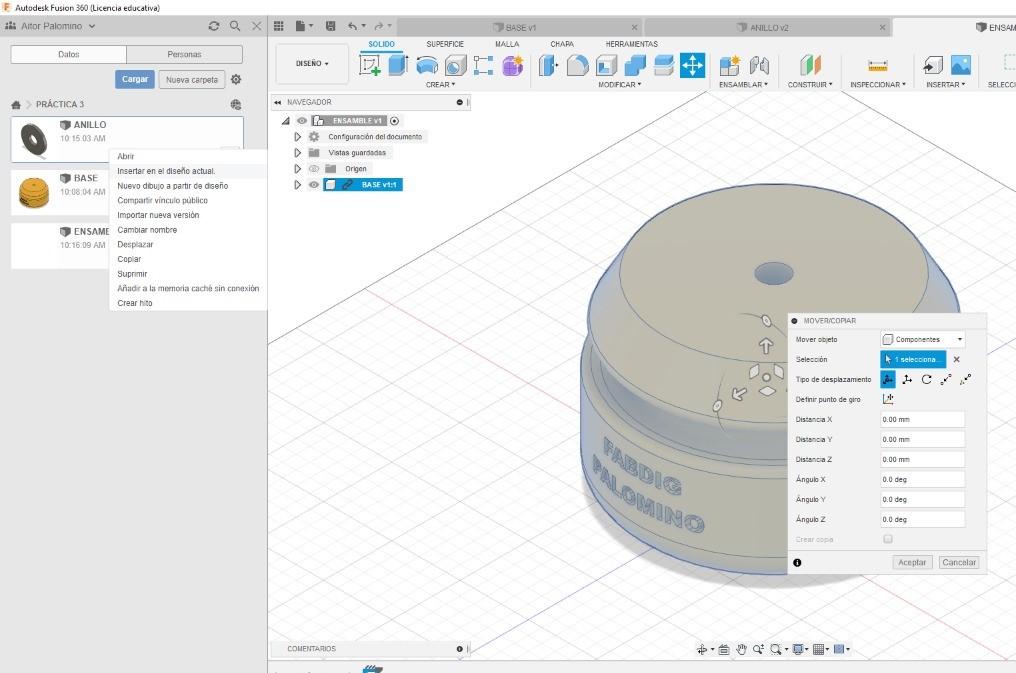Pick the Offset Plane construct tool
Screen dimensions: 1016x673
click(x=810, y=65)
